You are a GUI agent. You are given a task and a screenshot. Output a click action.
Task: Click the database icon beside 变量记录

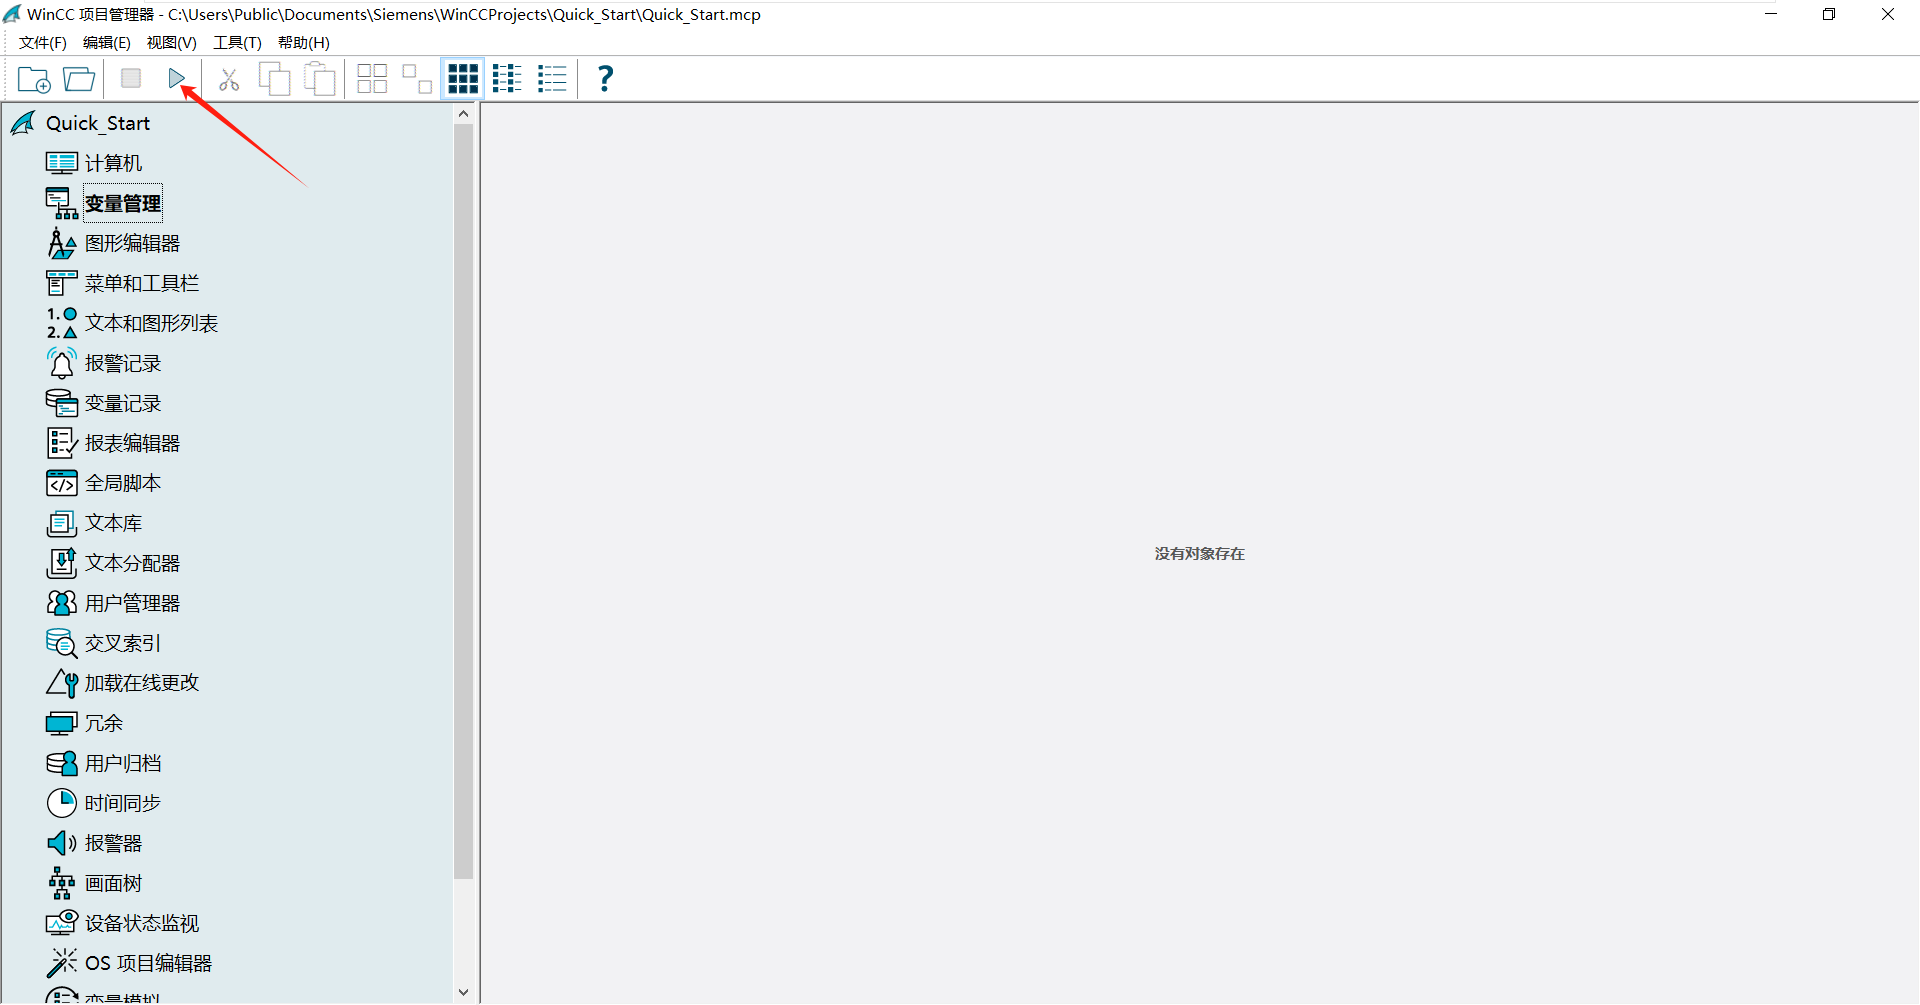[x=62, y=403]
